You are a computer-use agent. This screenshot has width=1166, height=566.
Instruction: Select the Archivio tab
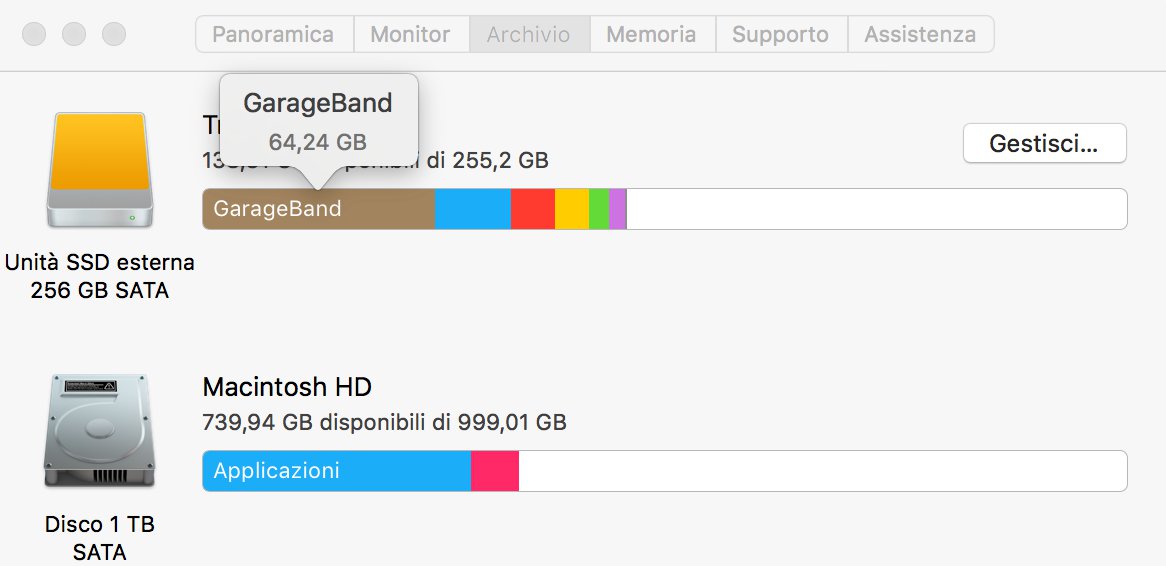529,34
